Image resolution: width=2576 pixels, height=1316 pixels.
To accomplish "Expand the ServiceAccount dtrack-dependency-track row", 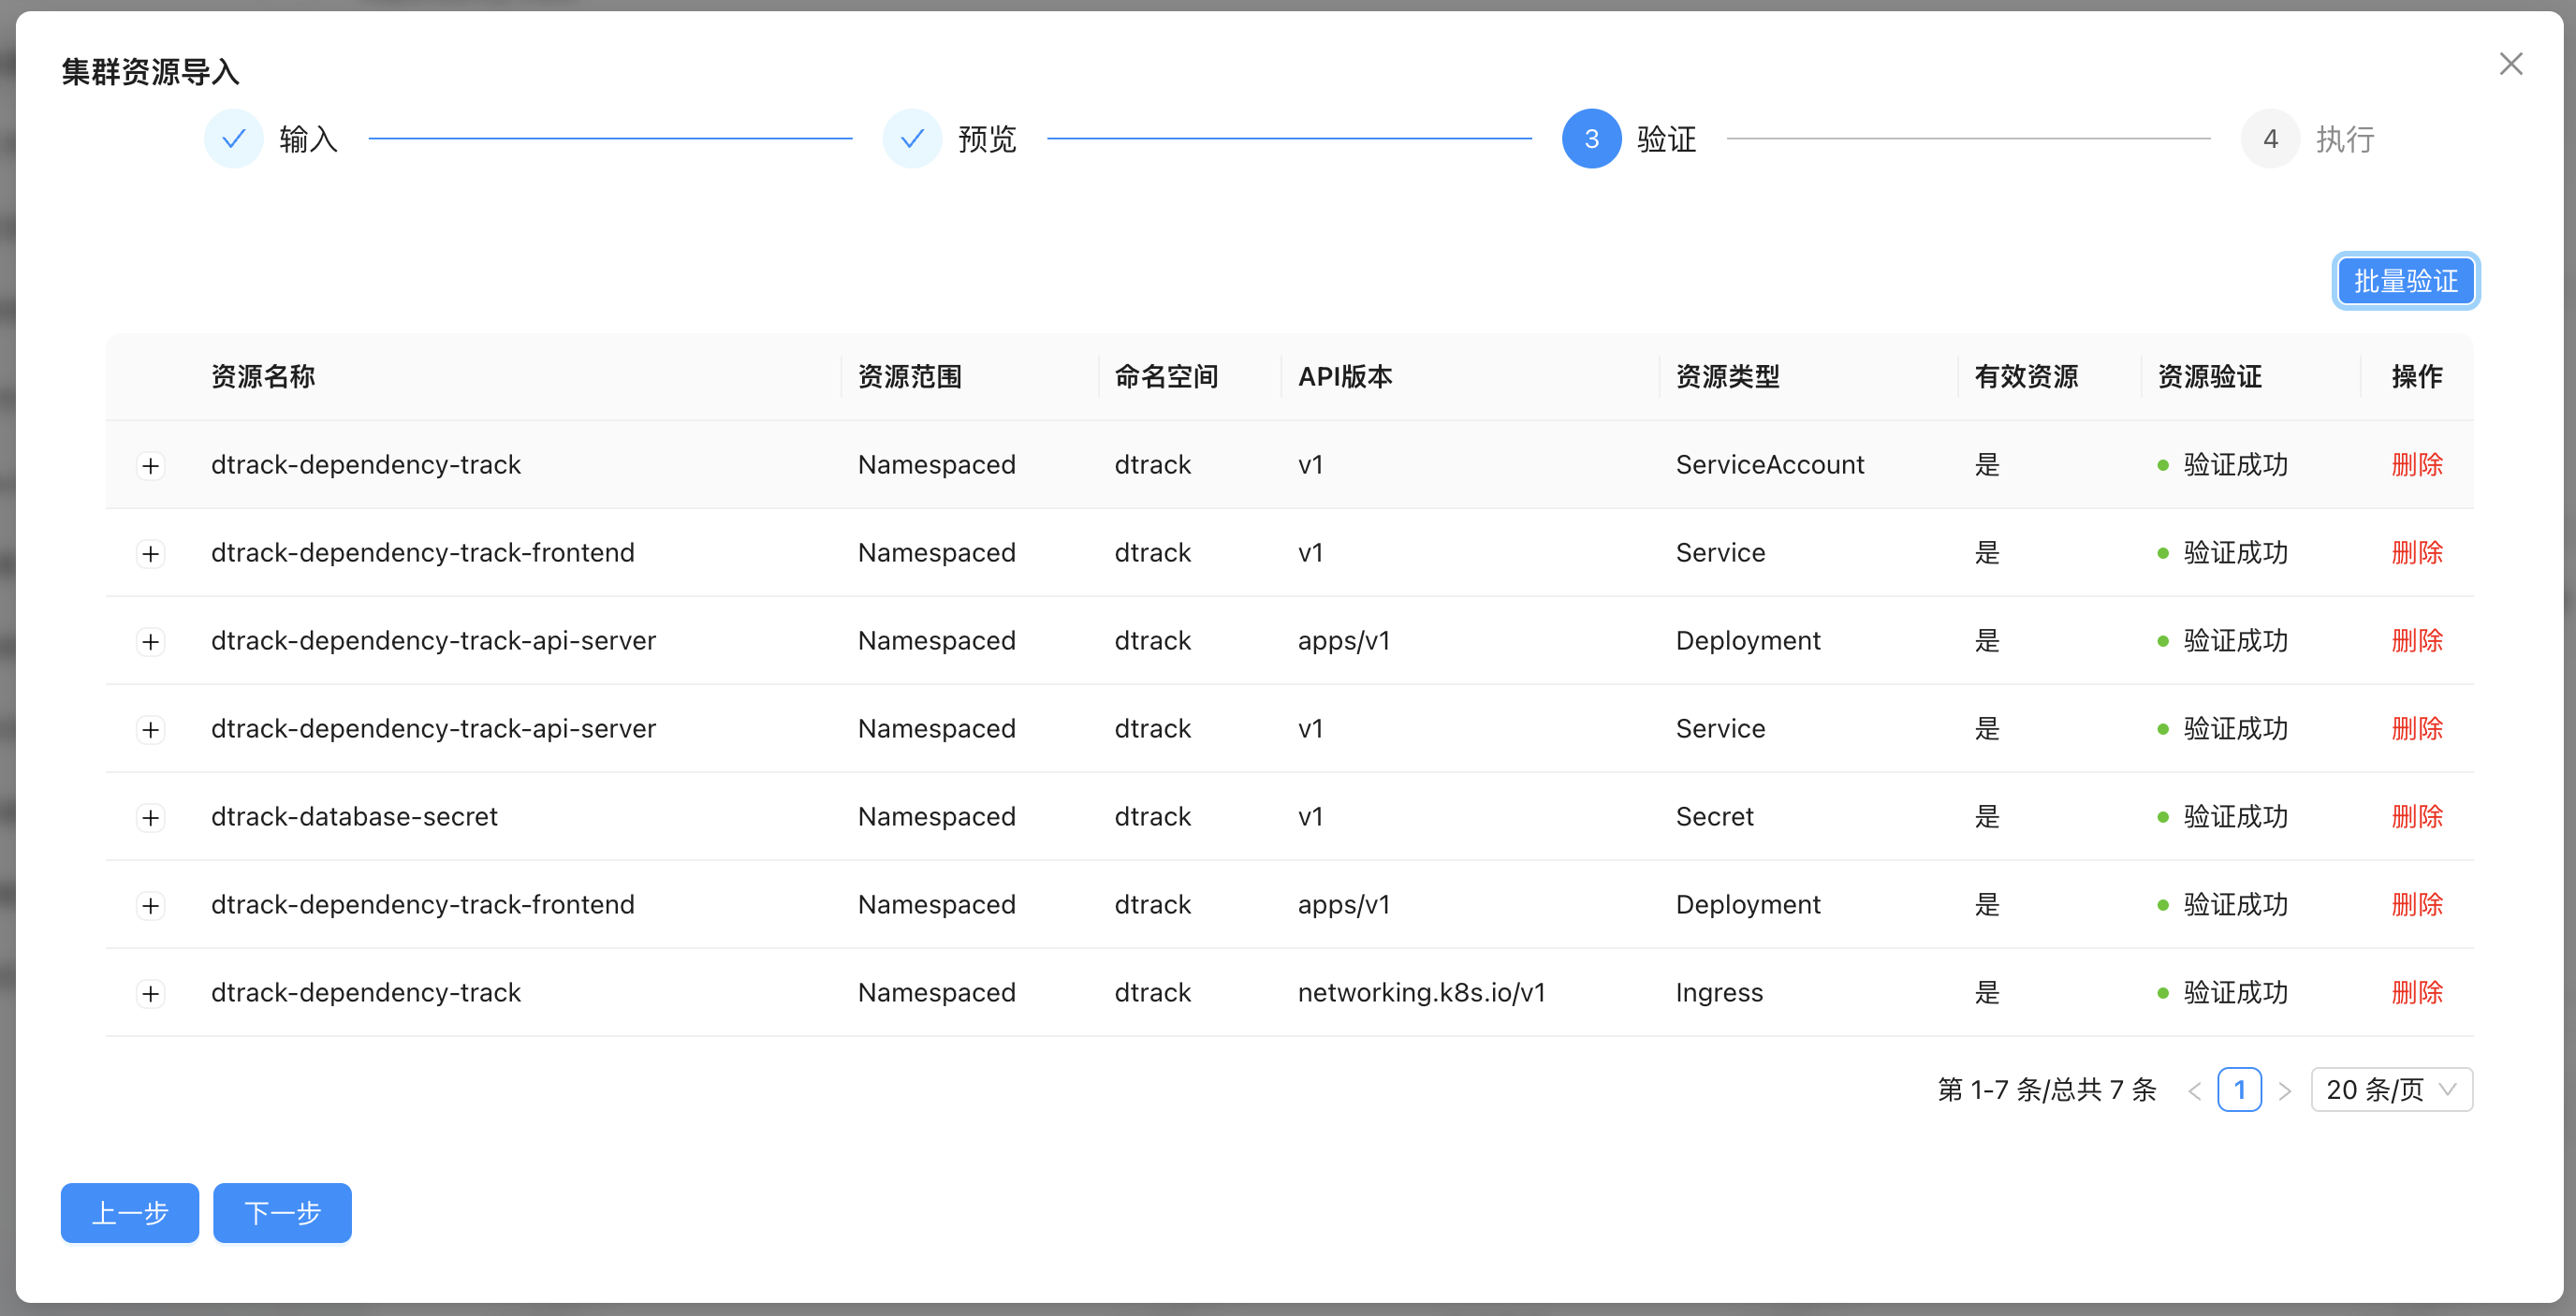I will pos(150,466).
